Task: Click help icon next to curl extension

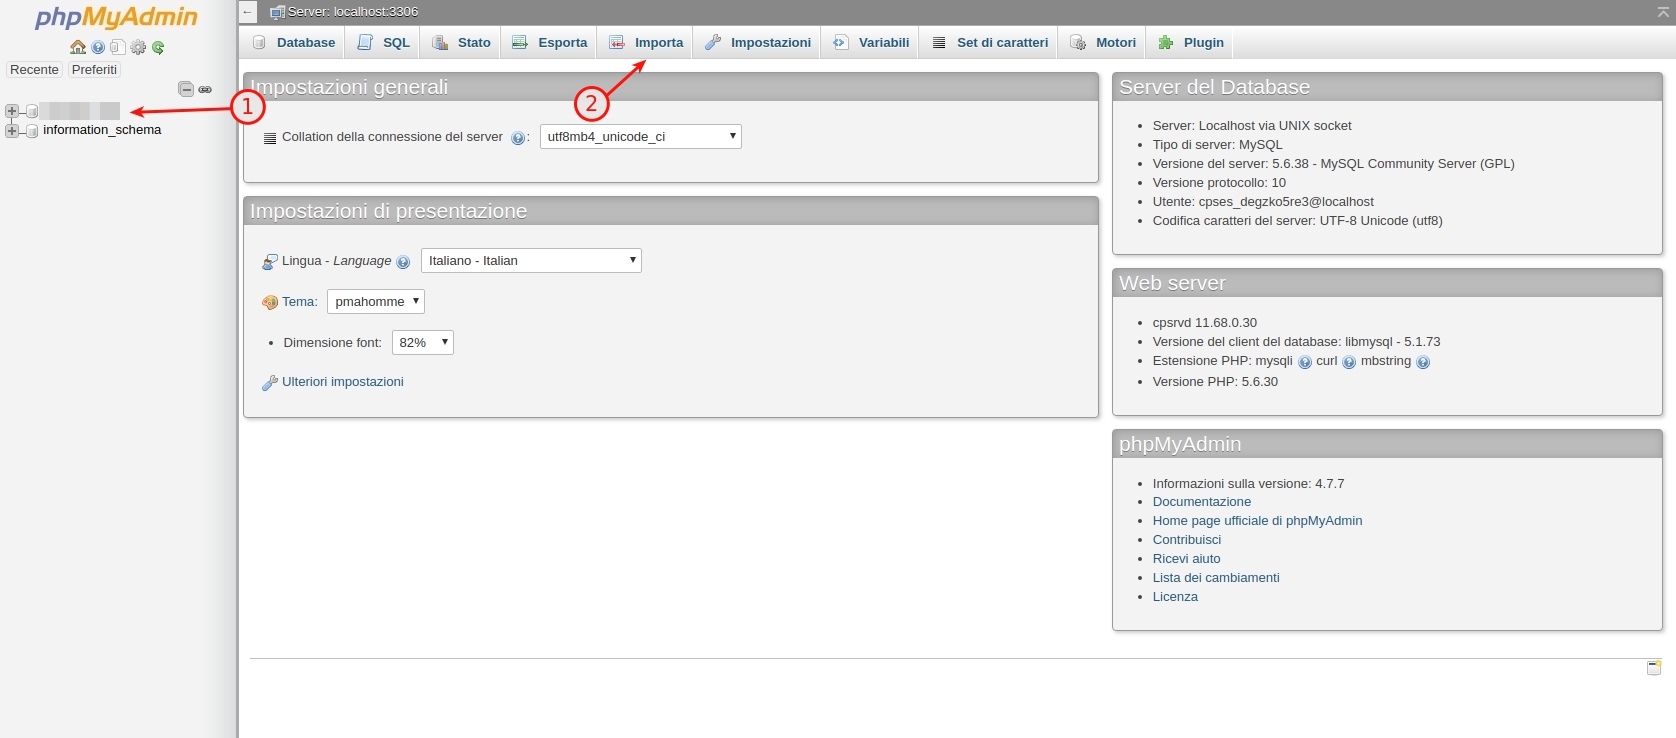Action: (x=1349, y=362)
